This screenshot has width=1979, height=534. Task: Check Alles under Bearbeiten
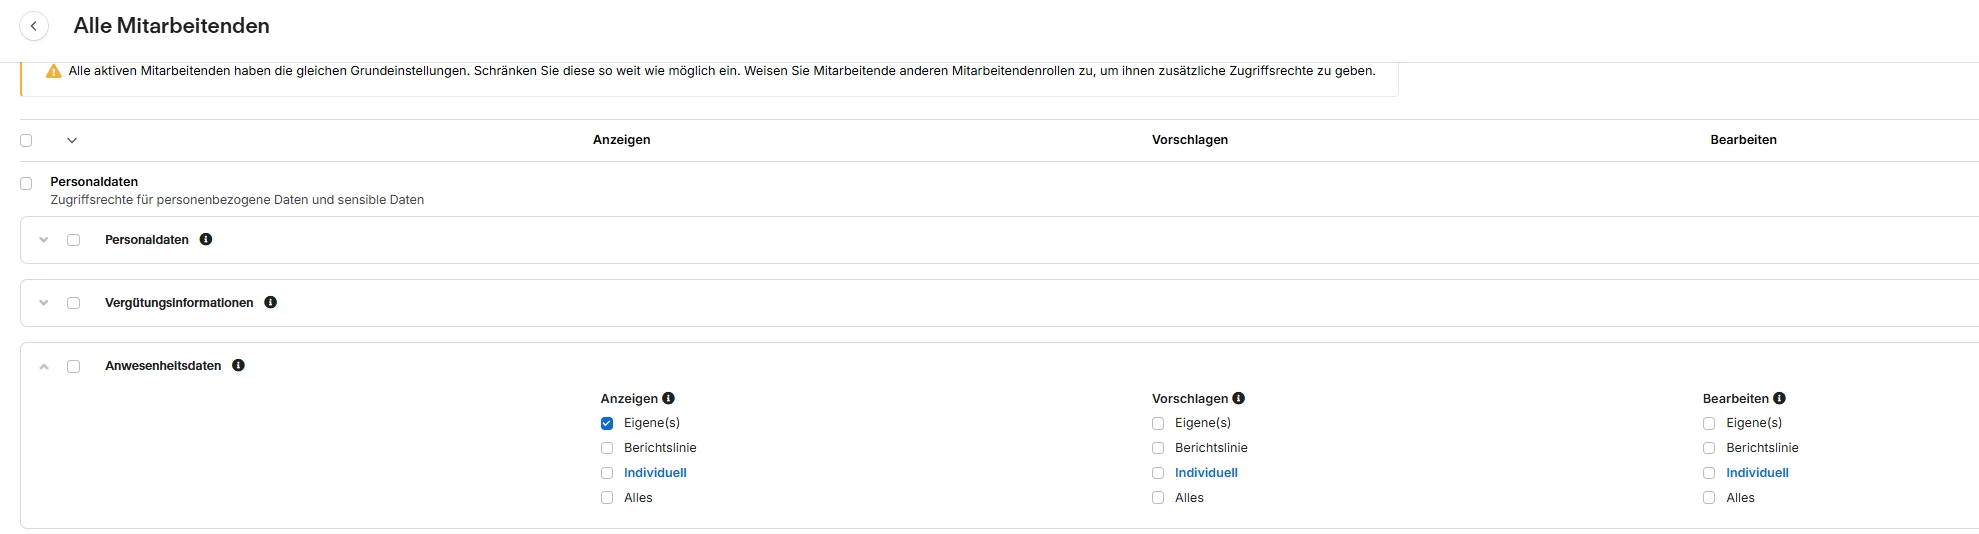pyautogui.click(x=1709, y=498)
